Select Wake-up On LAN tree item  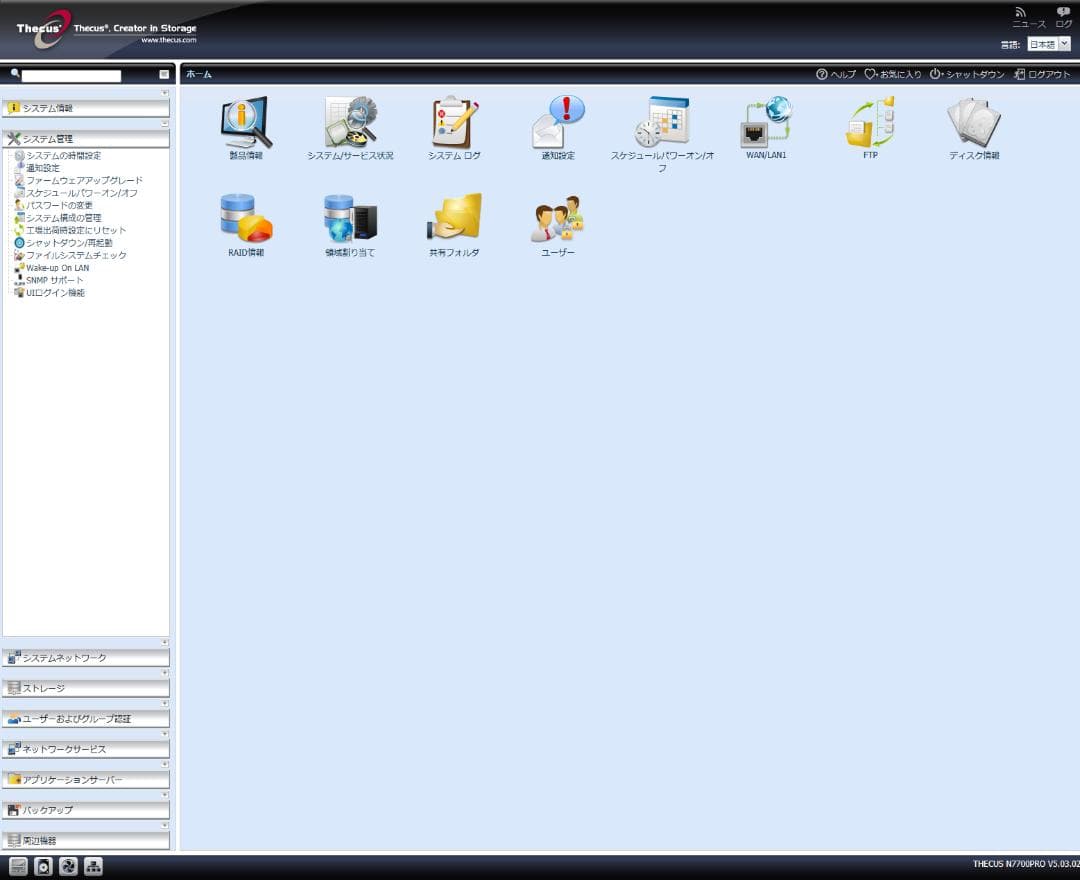point(57,268)
